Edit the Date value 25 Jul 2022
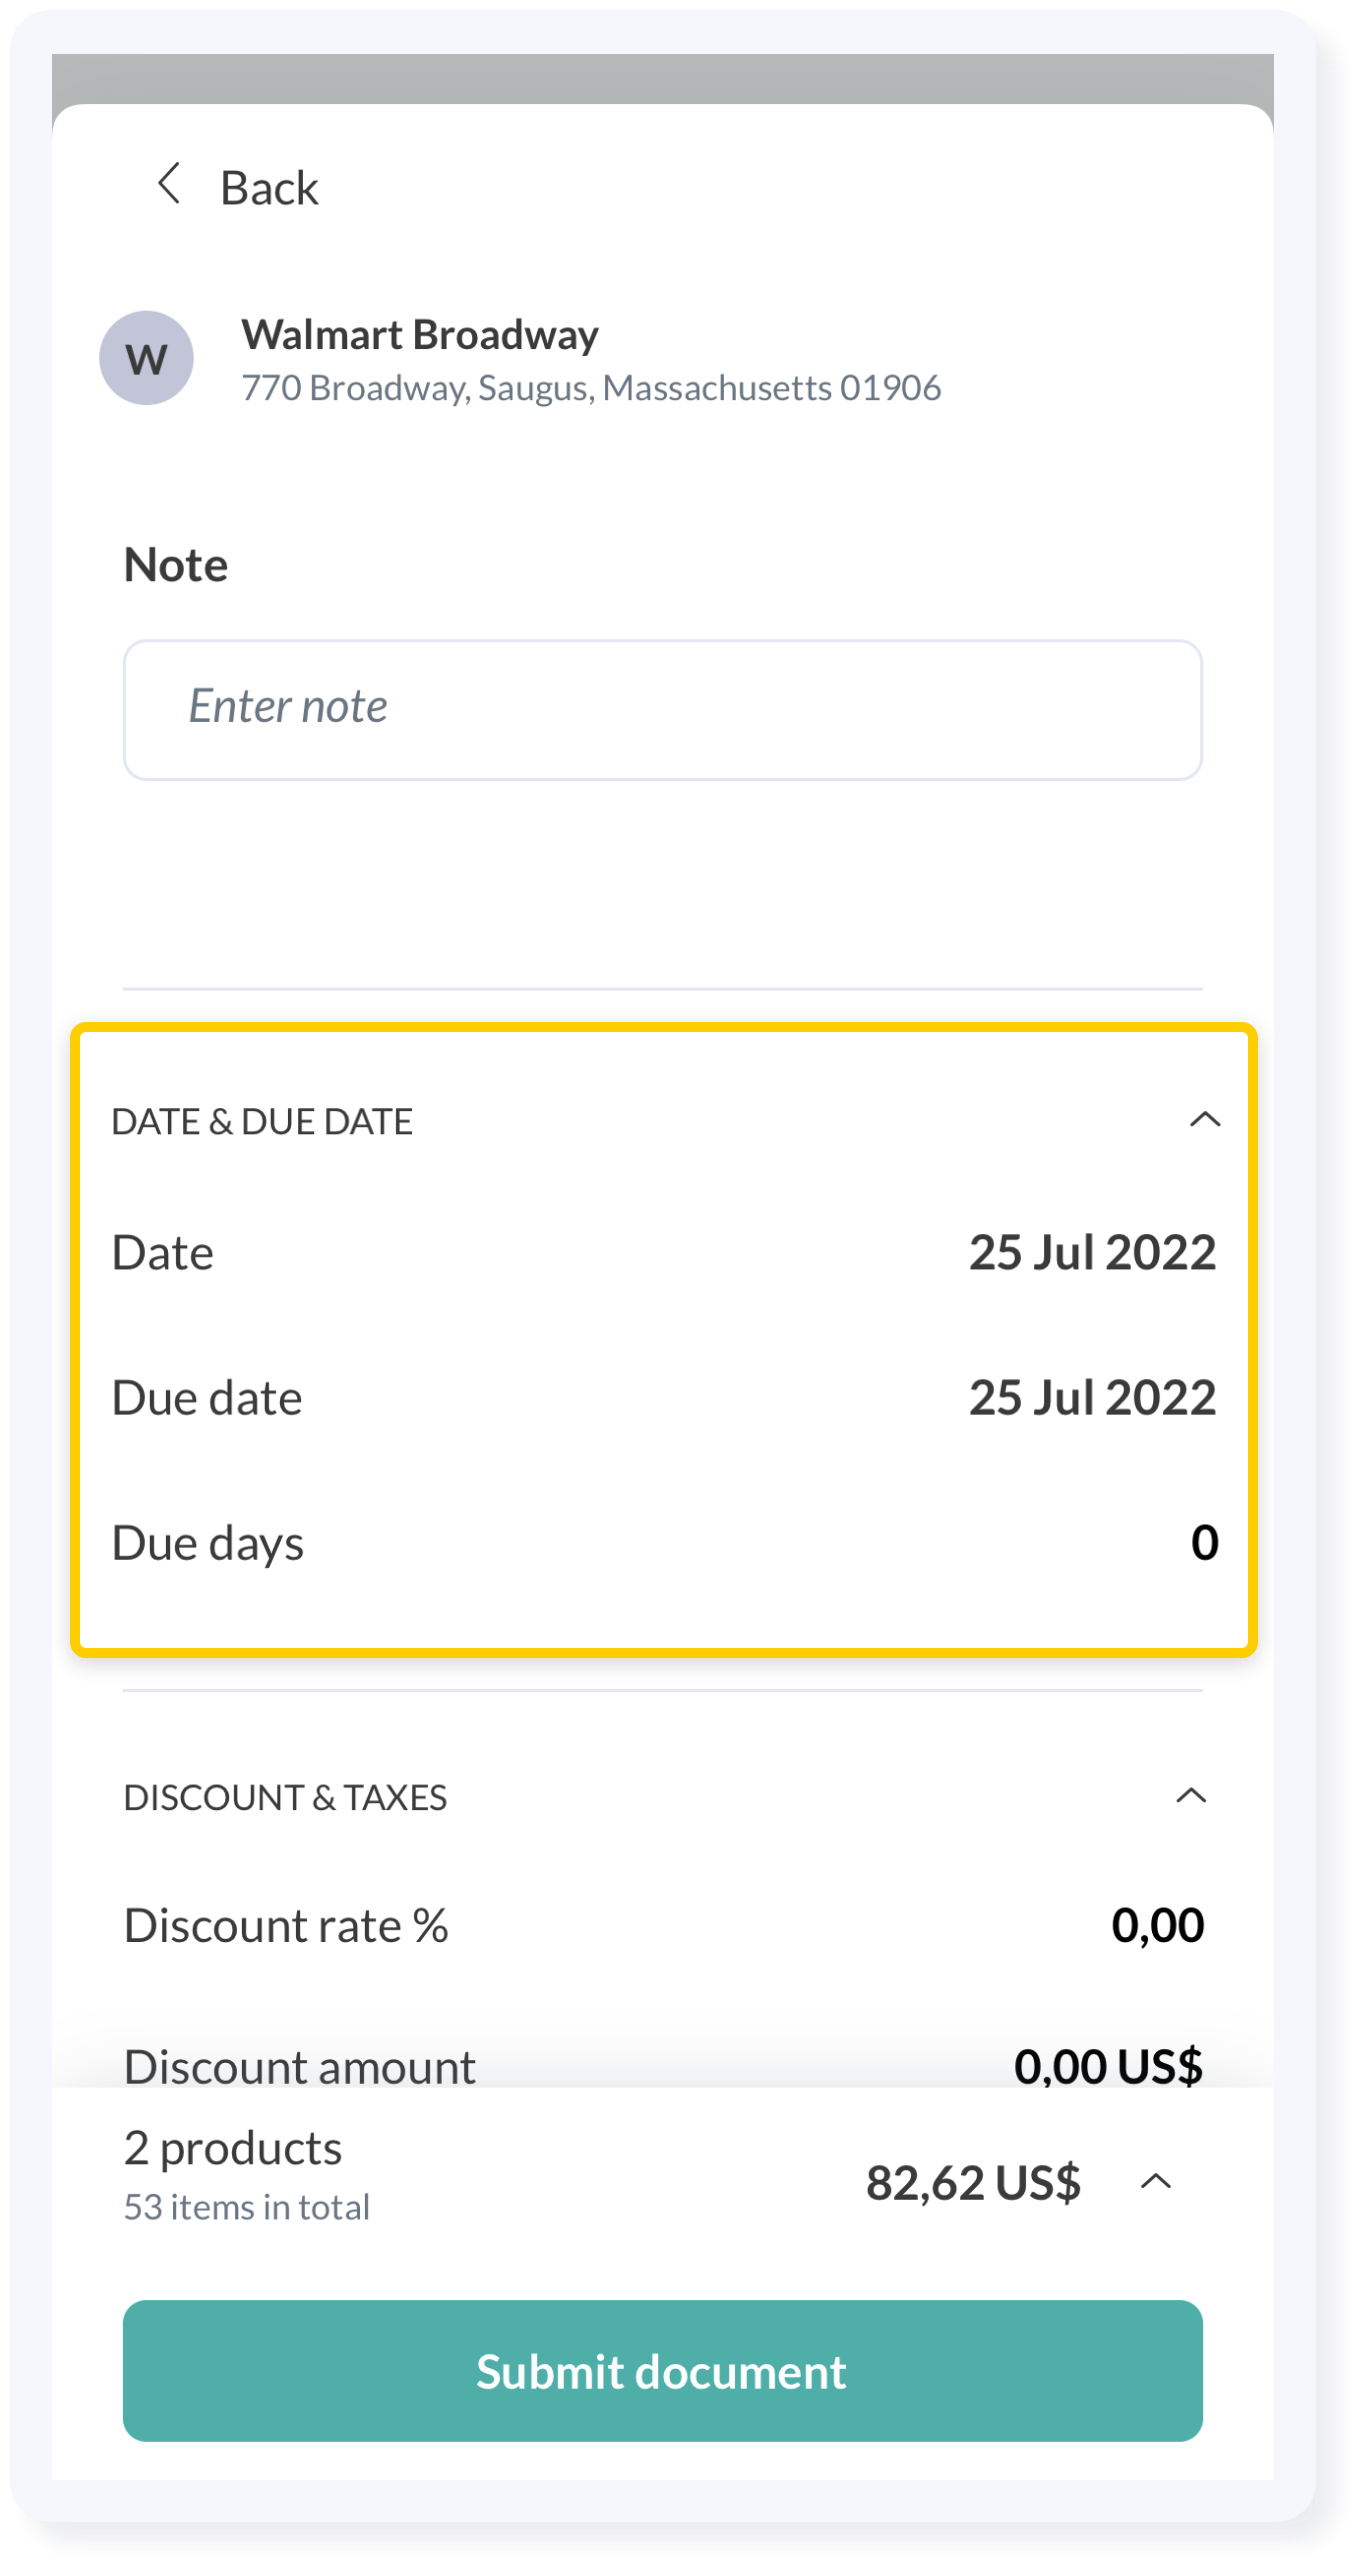 pyautogui.click(x=1092, y=1253)
